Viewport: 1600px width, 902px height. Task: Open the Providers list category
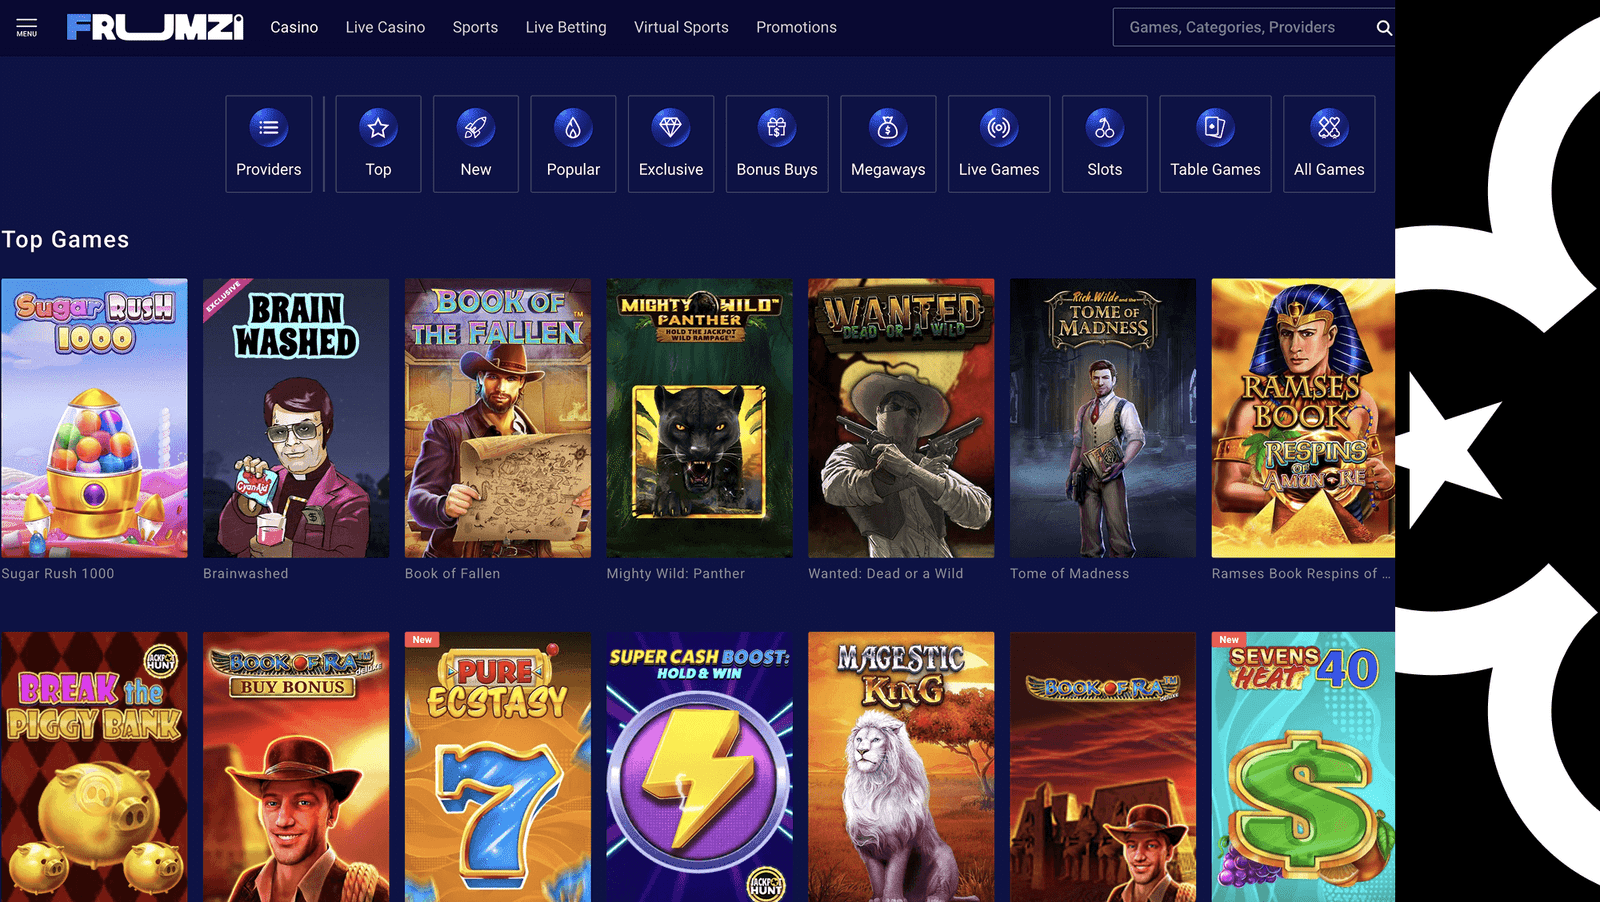268,144
